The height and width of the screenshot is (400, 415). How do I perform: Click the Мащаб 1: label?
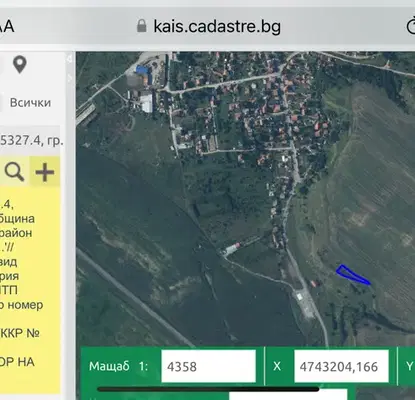(118, 366)
